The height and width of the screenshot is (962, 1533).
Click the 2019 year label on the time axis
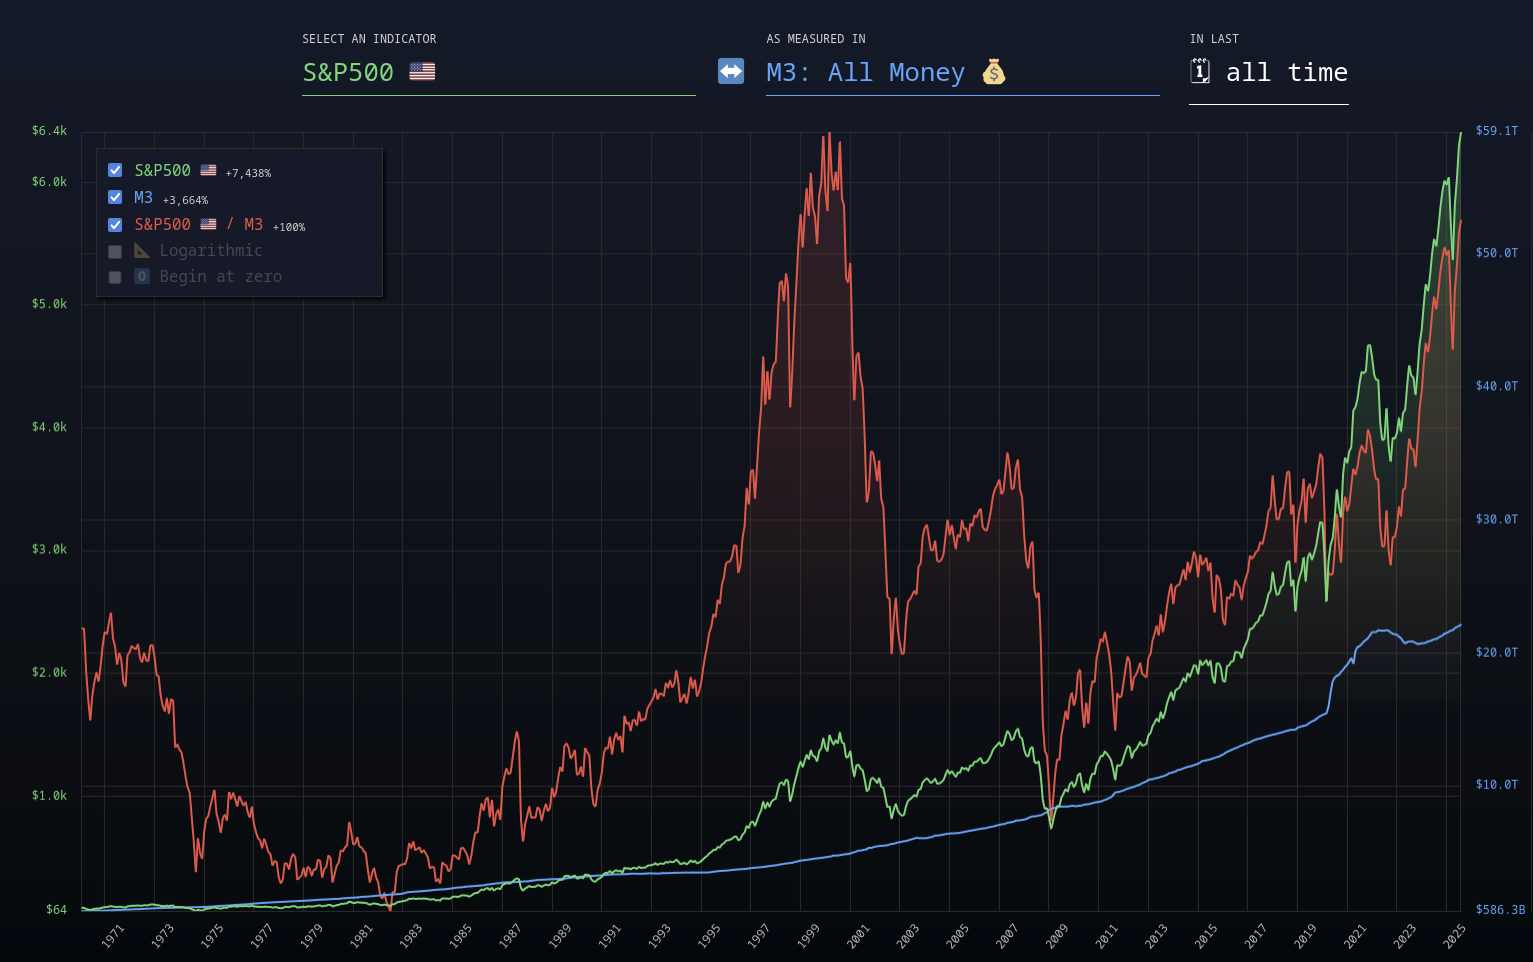point(1306,936)
